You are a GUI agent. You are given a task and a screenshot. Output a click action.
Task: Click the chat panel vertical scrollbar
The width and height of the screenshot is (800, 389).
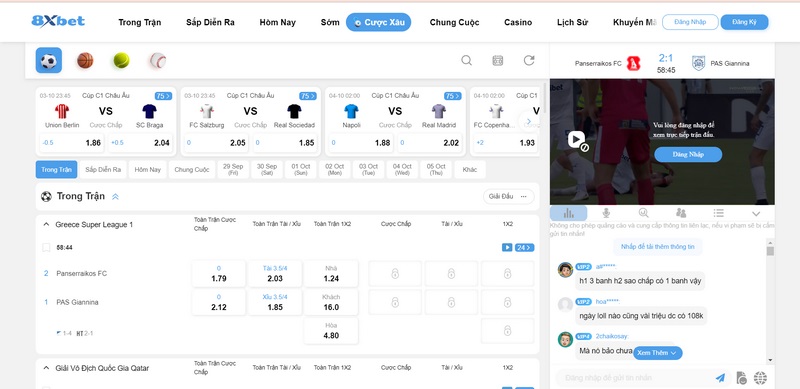coord(770,301)
